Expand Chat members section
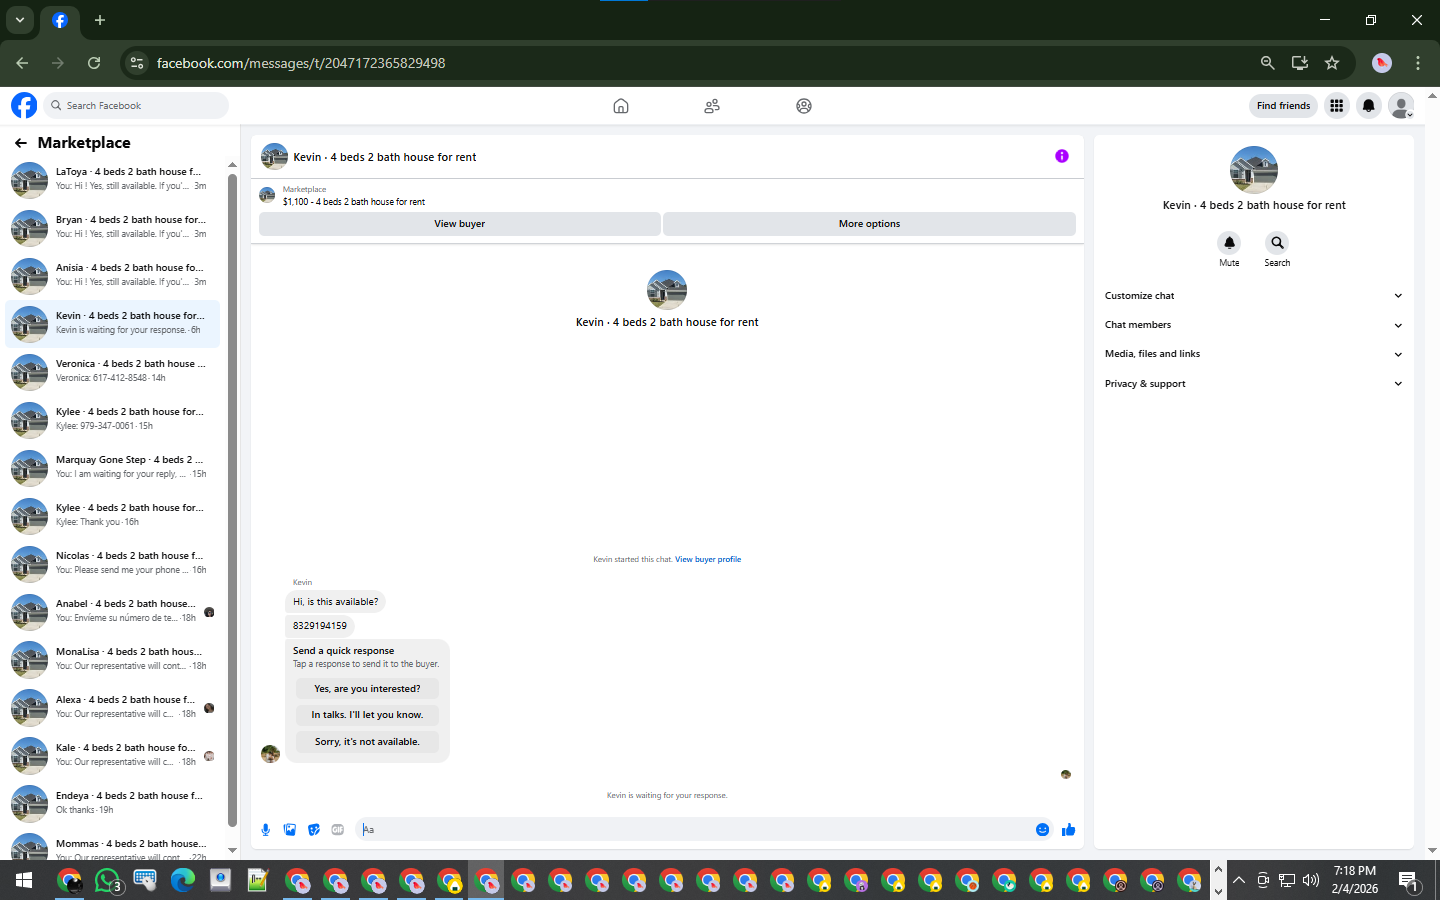 1253,325
